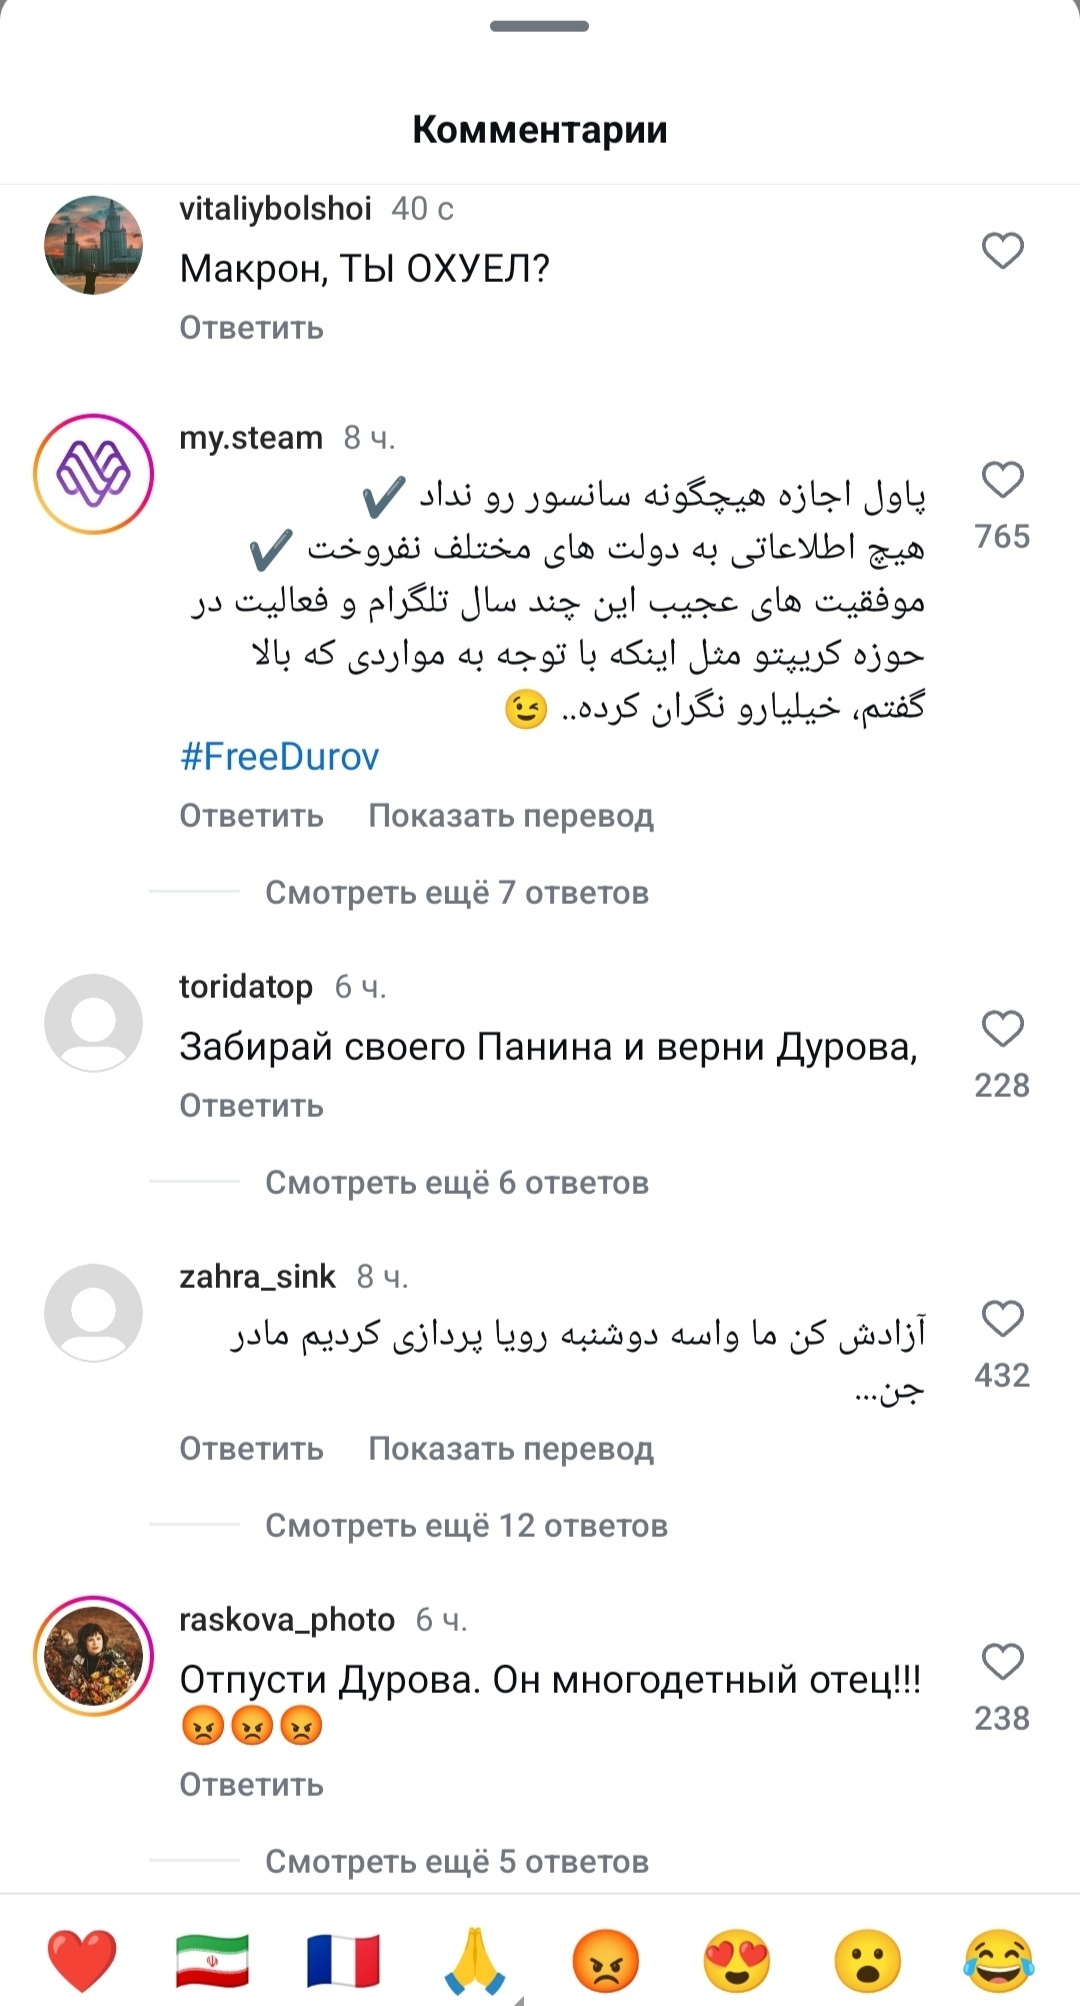The width and height of the screenshot is (1080, 2006).
Task: Tap the praying hands emoji
Action: pyautogui.click(x=475, y=1960)
